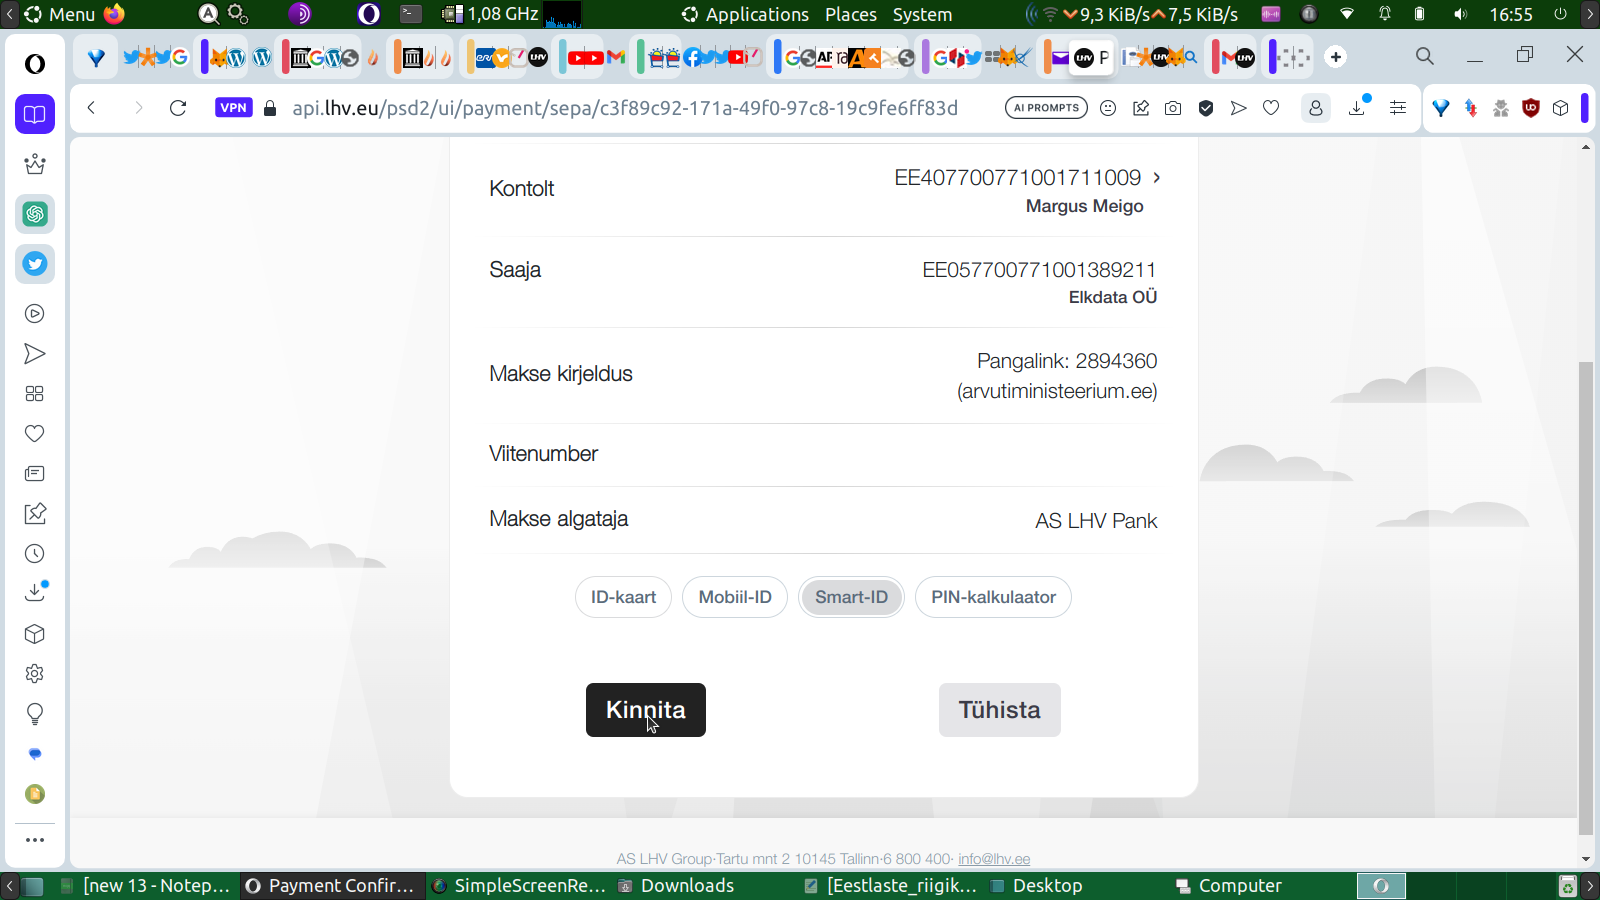Open the Easy Setup sliders icon

click(x=1398, y=108)
